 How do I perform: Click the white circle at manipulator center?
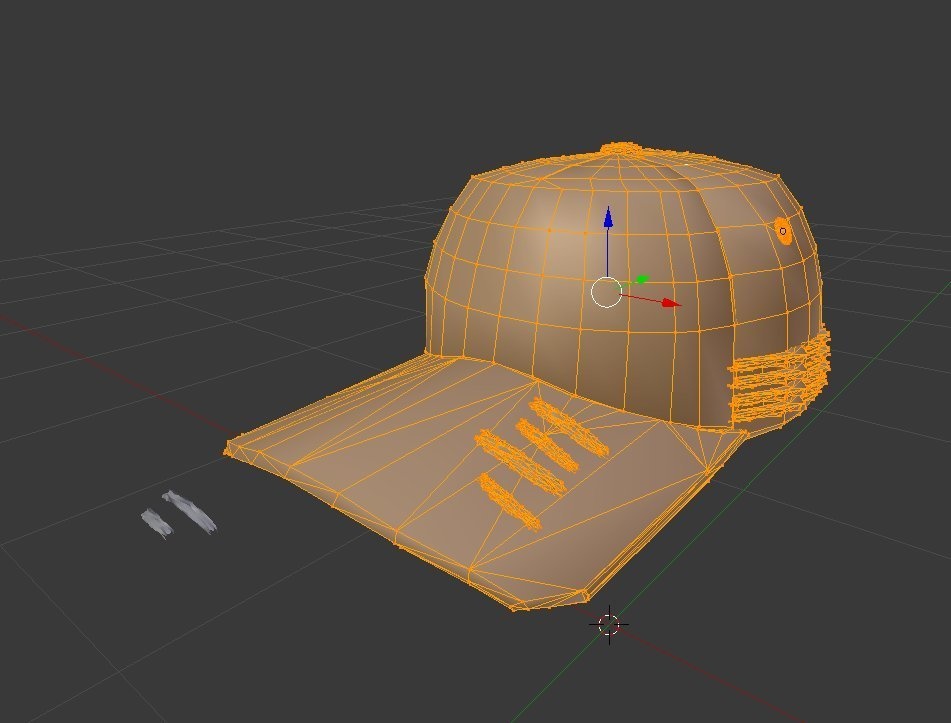[606, 292]
